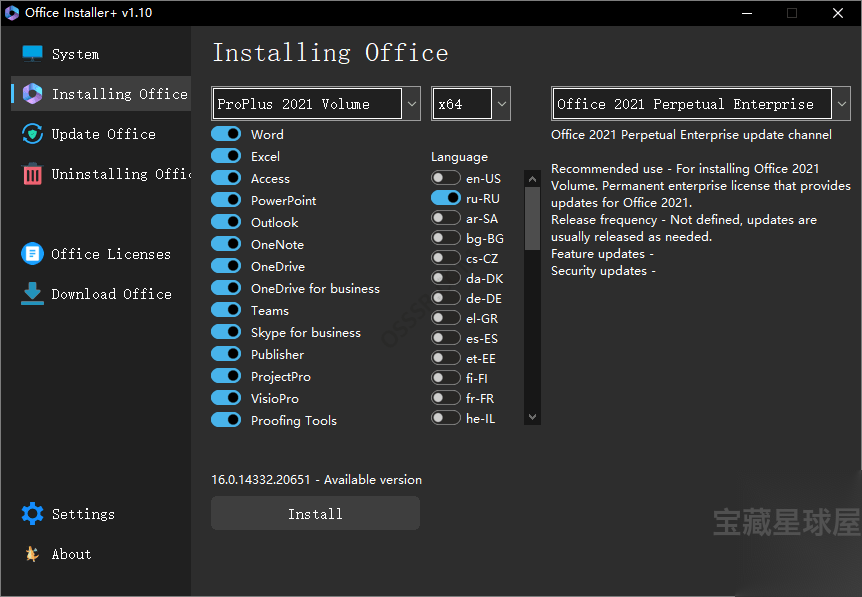Disable the OneDrive switch
Viewport: 862px width, 597px height.
[226, 266]
